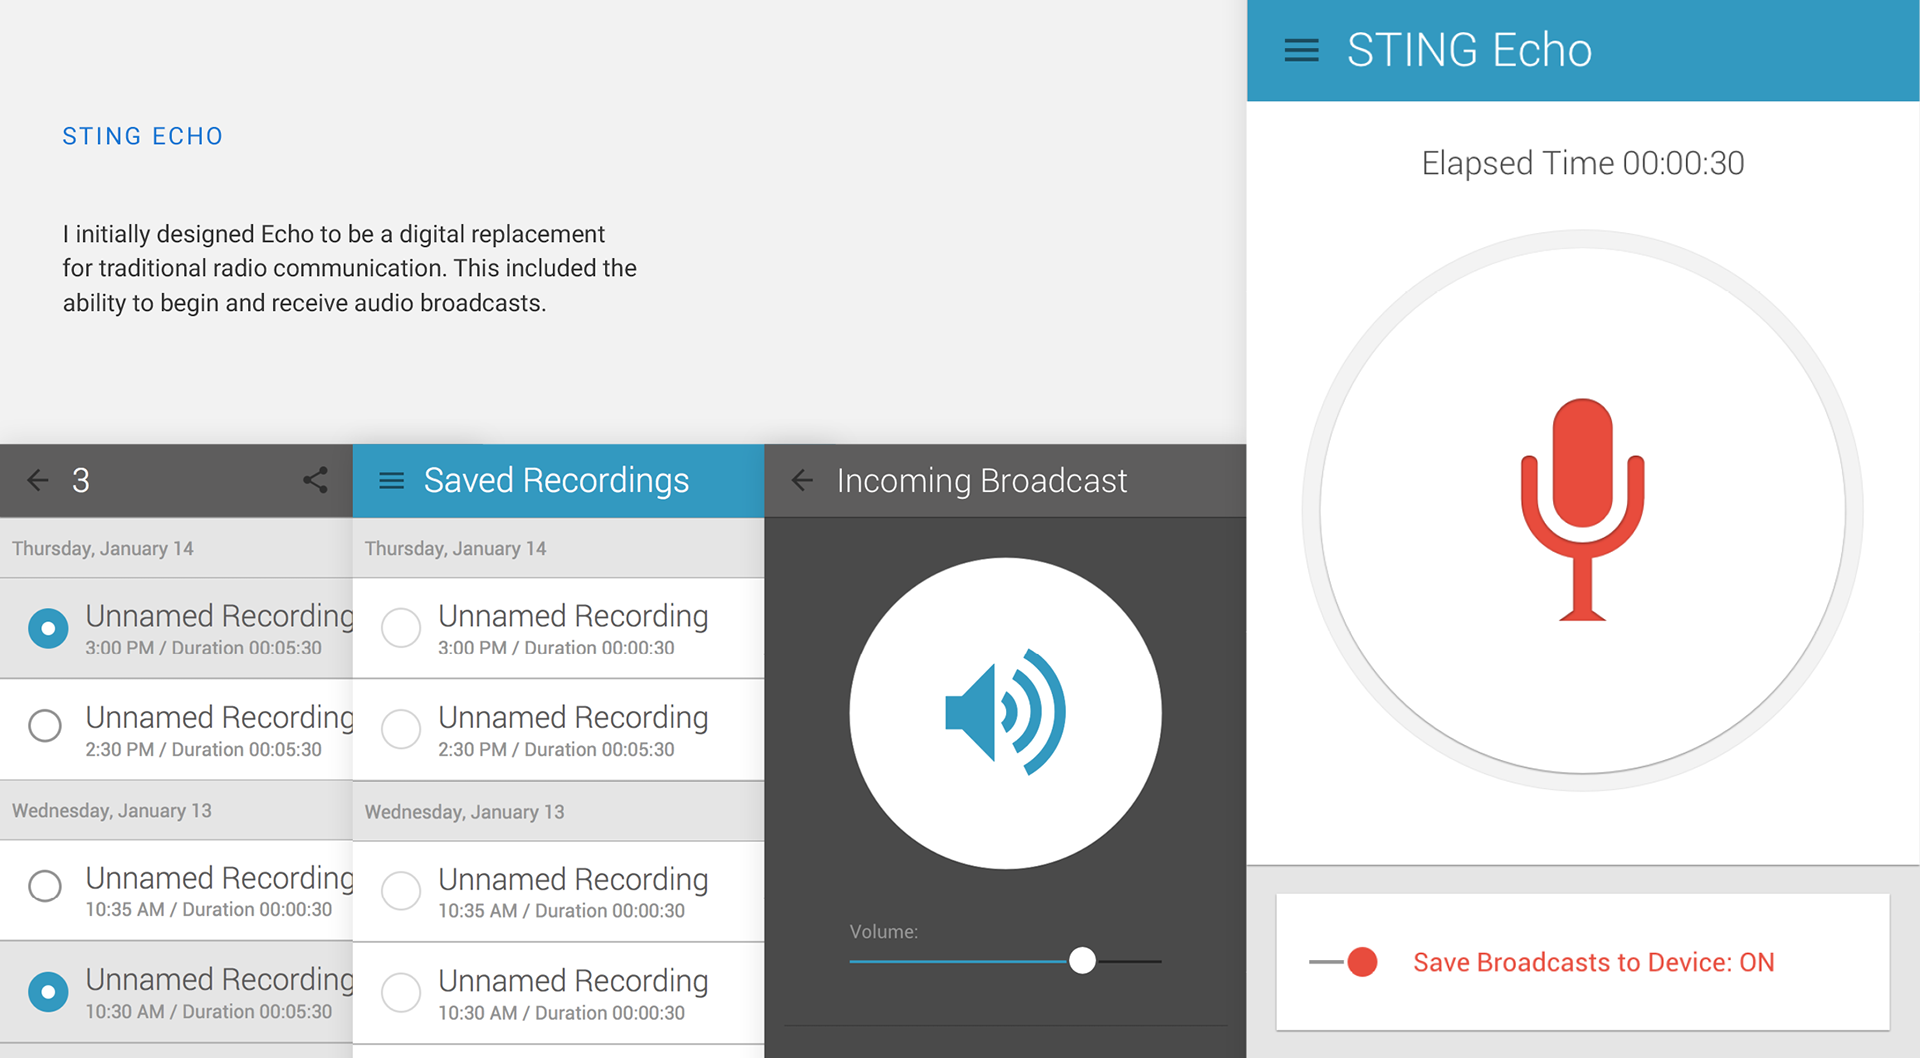Go back from Incoming Broadcast screen
The height and width of the screenshot is (1058, 1920).
pos(802,481)
